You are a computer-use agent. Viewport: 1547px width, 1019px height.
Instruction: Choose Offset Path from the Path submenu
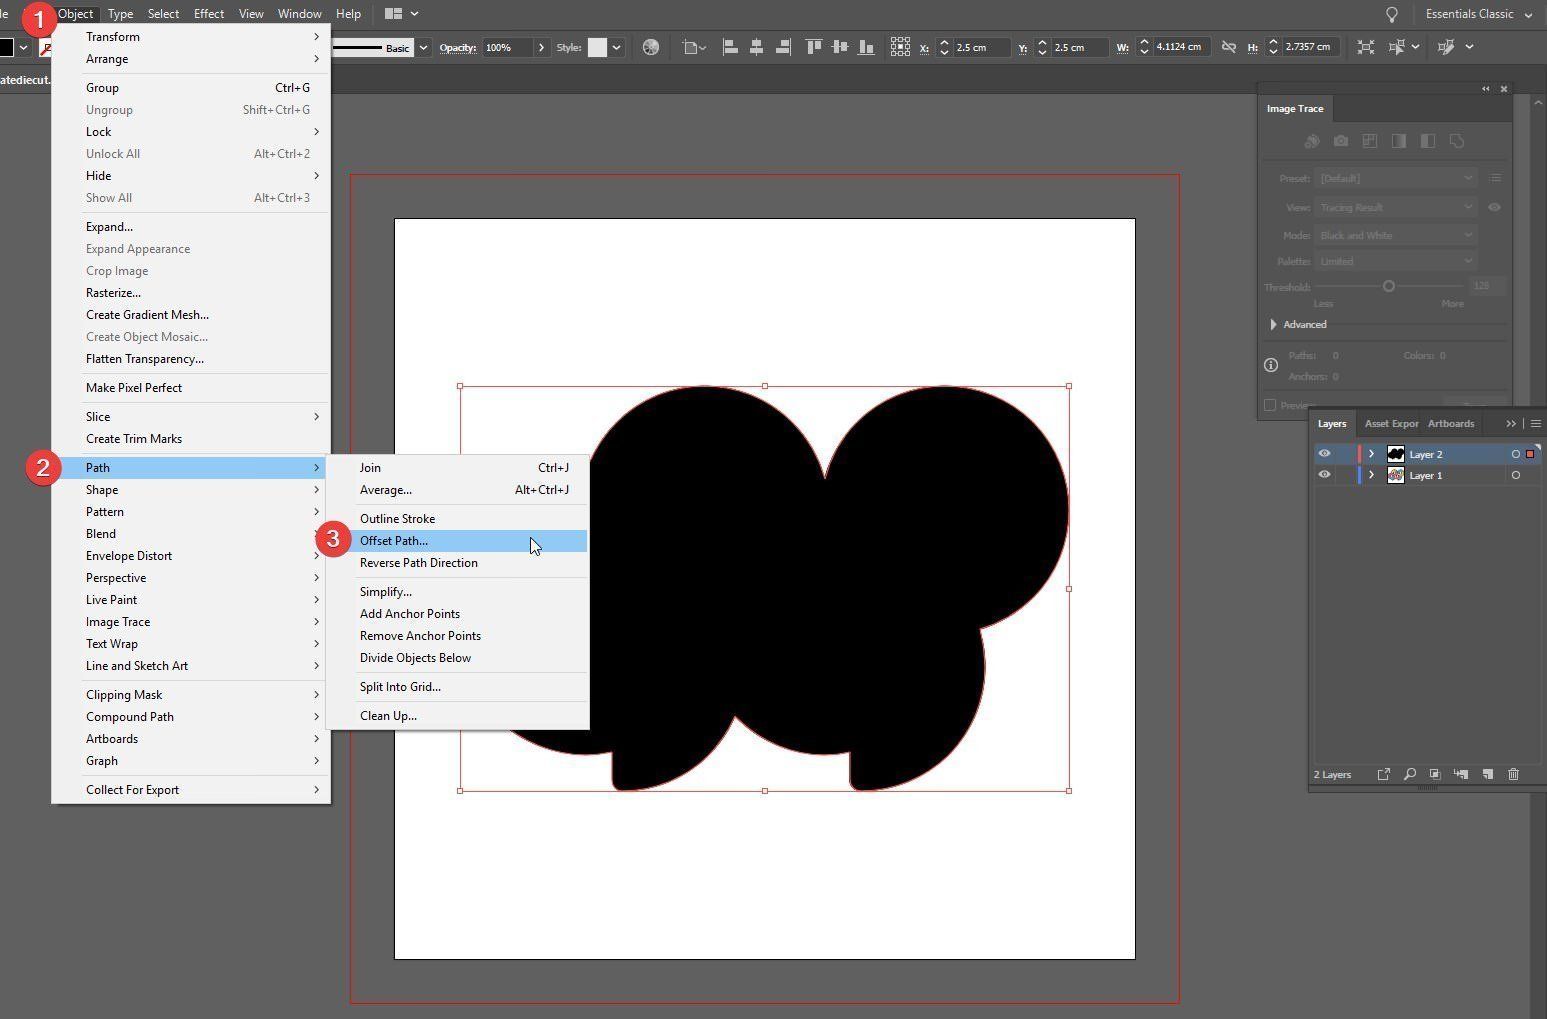click(394, 541)
